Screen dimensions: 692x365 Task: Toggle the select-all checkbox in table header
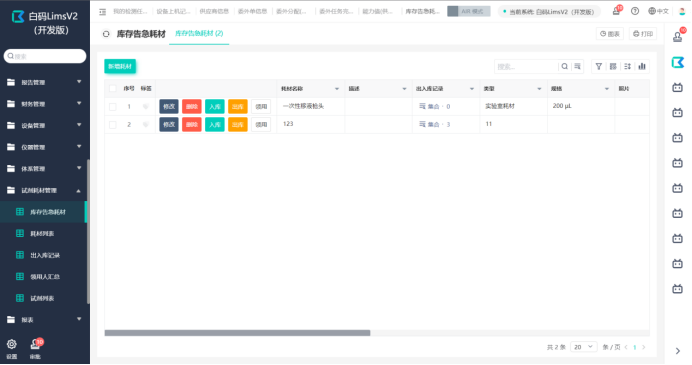point(113,88)
